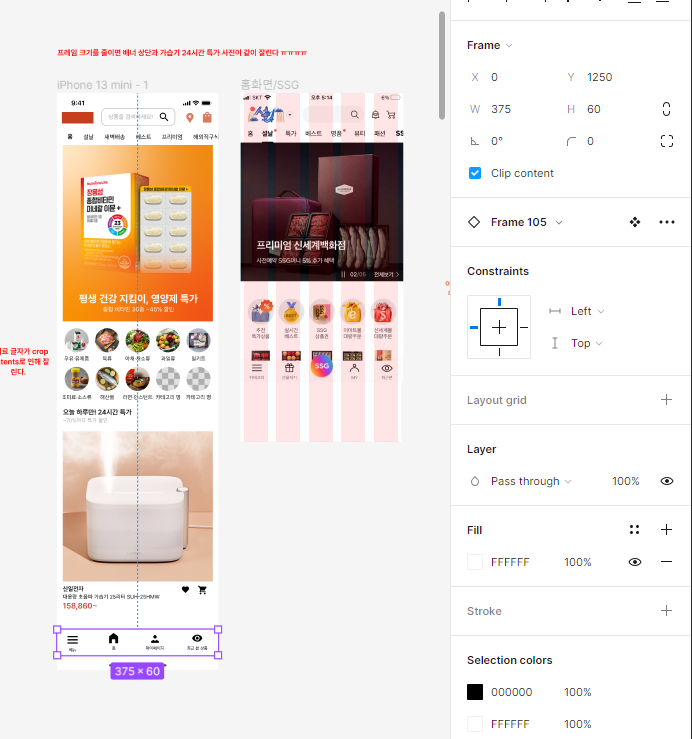Remove the FFFFFF fill with the minus icon

[x=666, y=562]
